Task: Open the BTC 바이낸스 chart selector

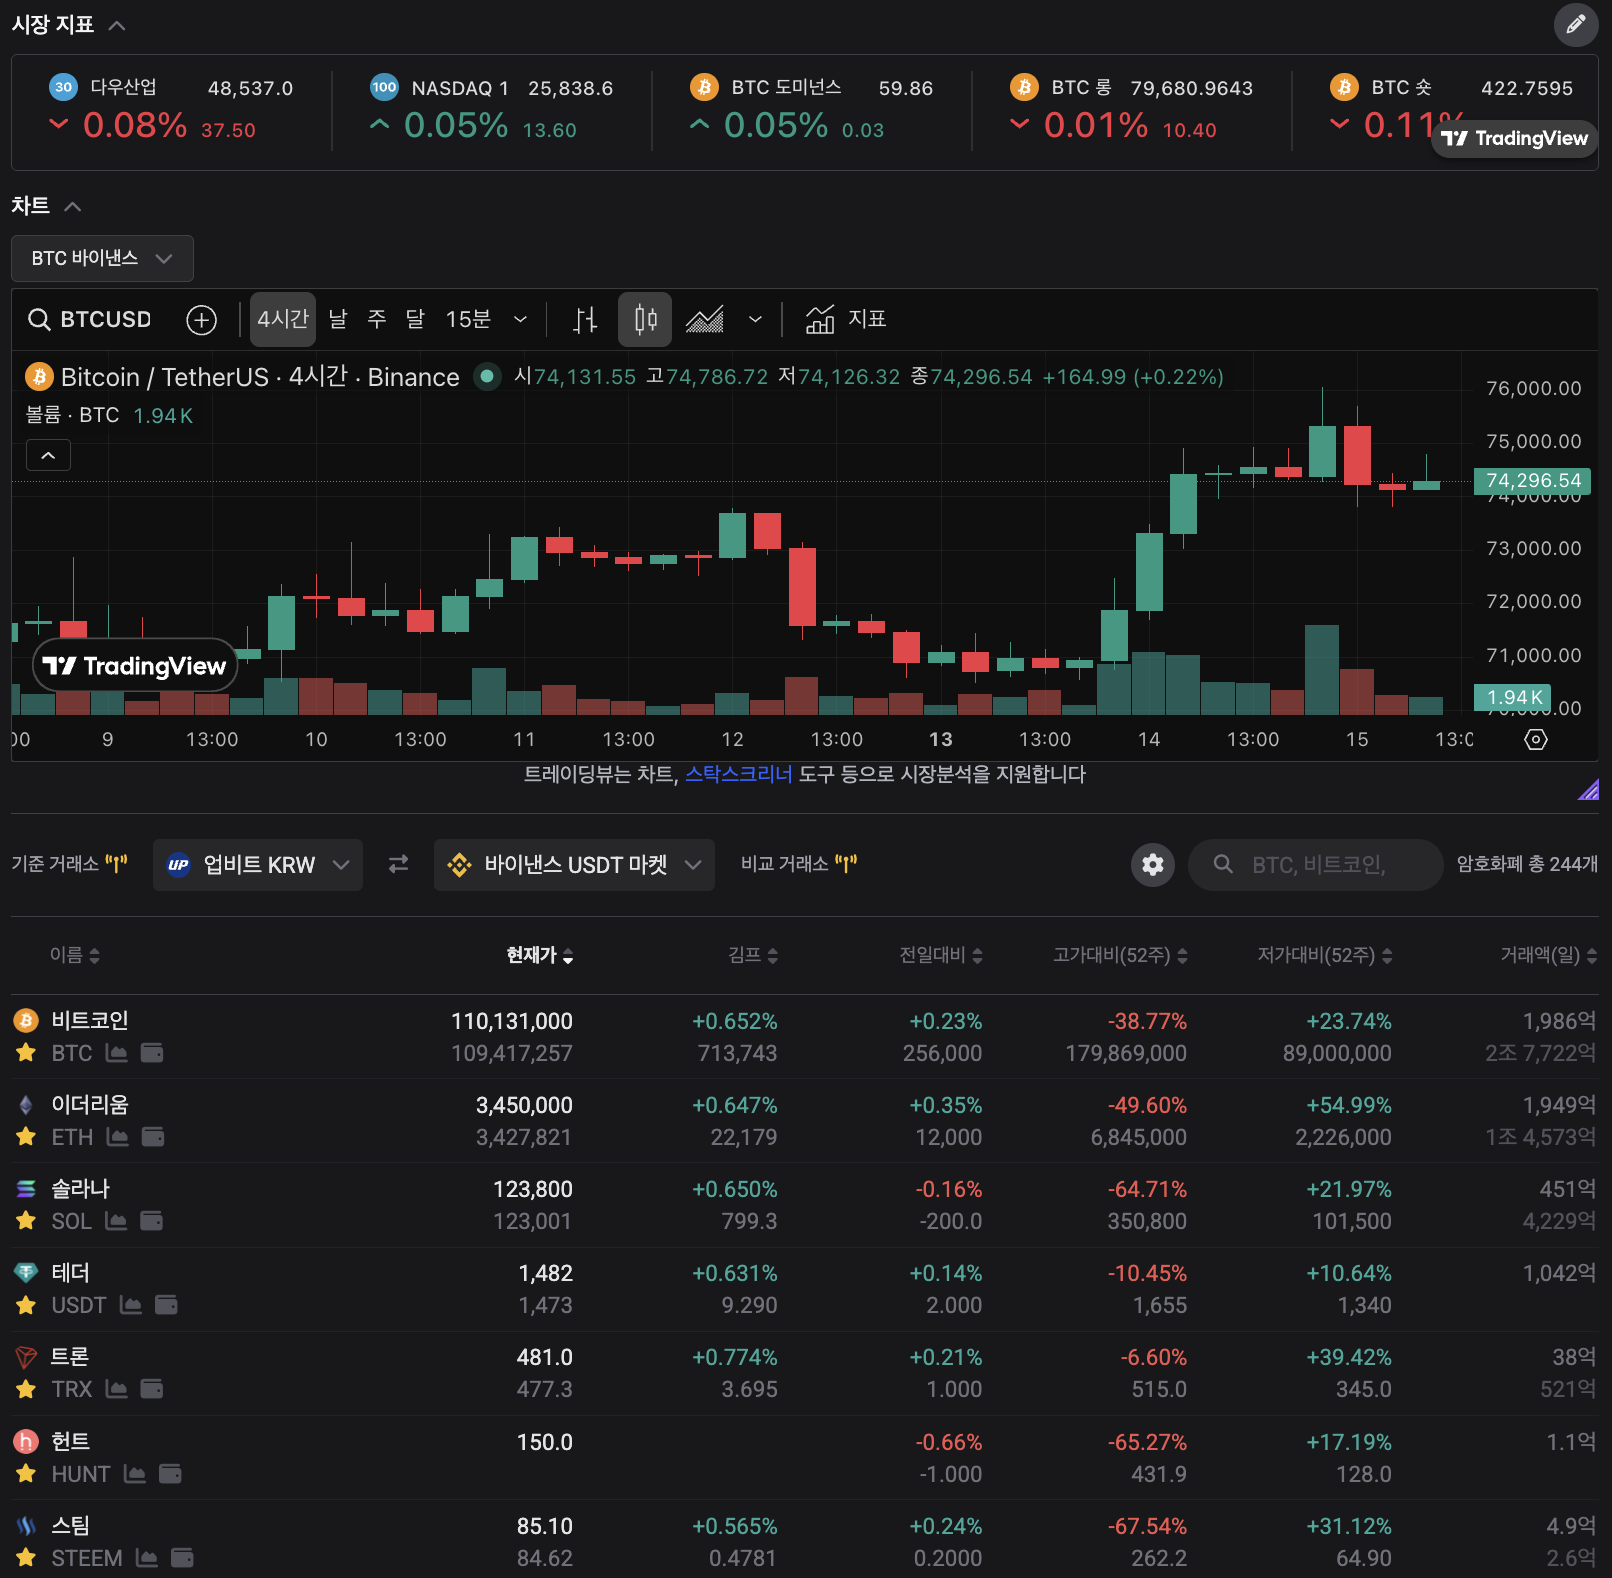Action: pyautogui.click(x=102, y=258)
